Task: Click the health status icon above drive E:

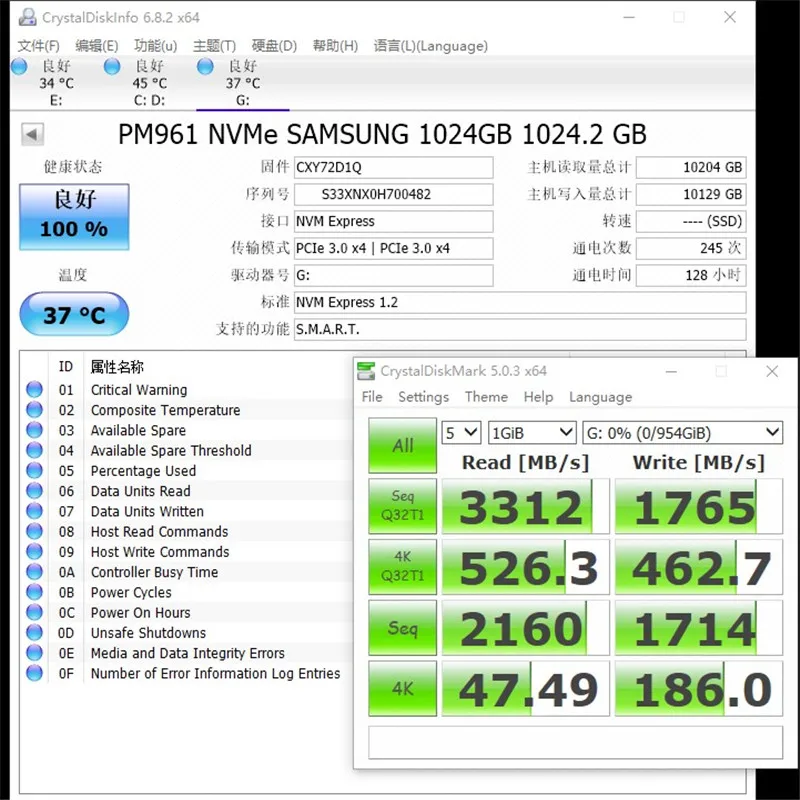Action: 18,65
